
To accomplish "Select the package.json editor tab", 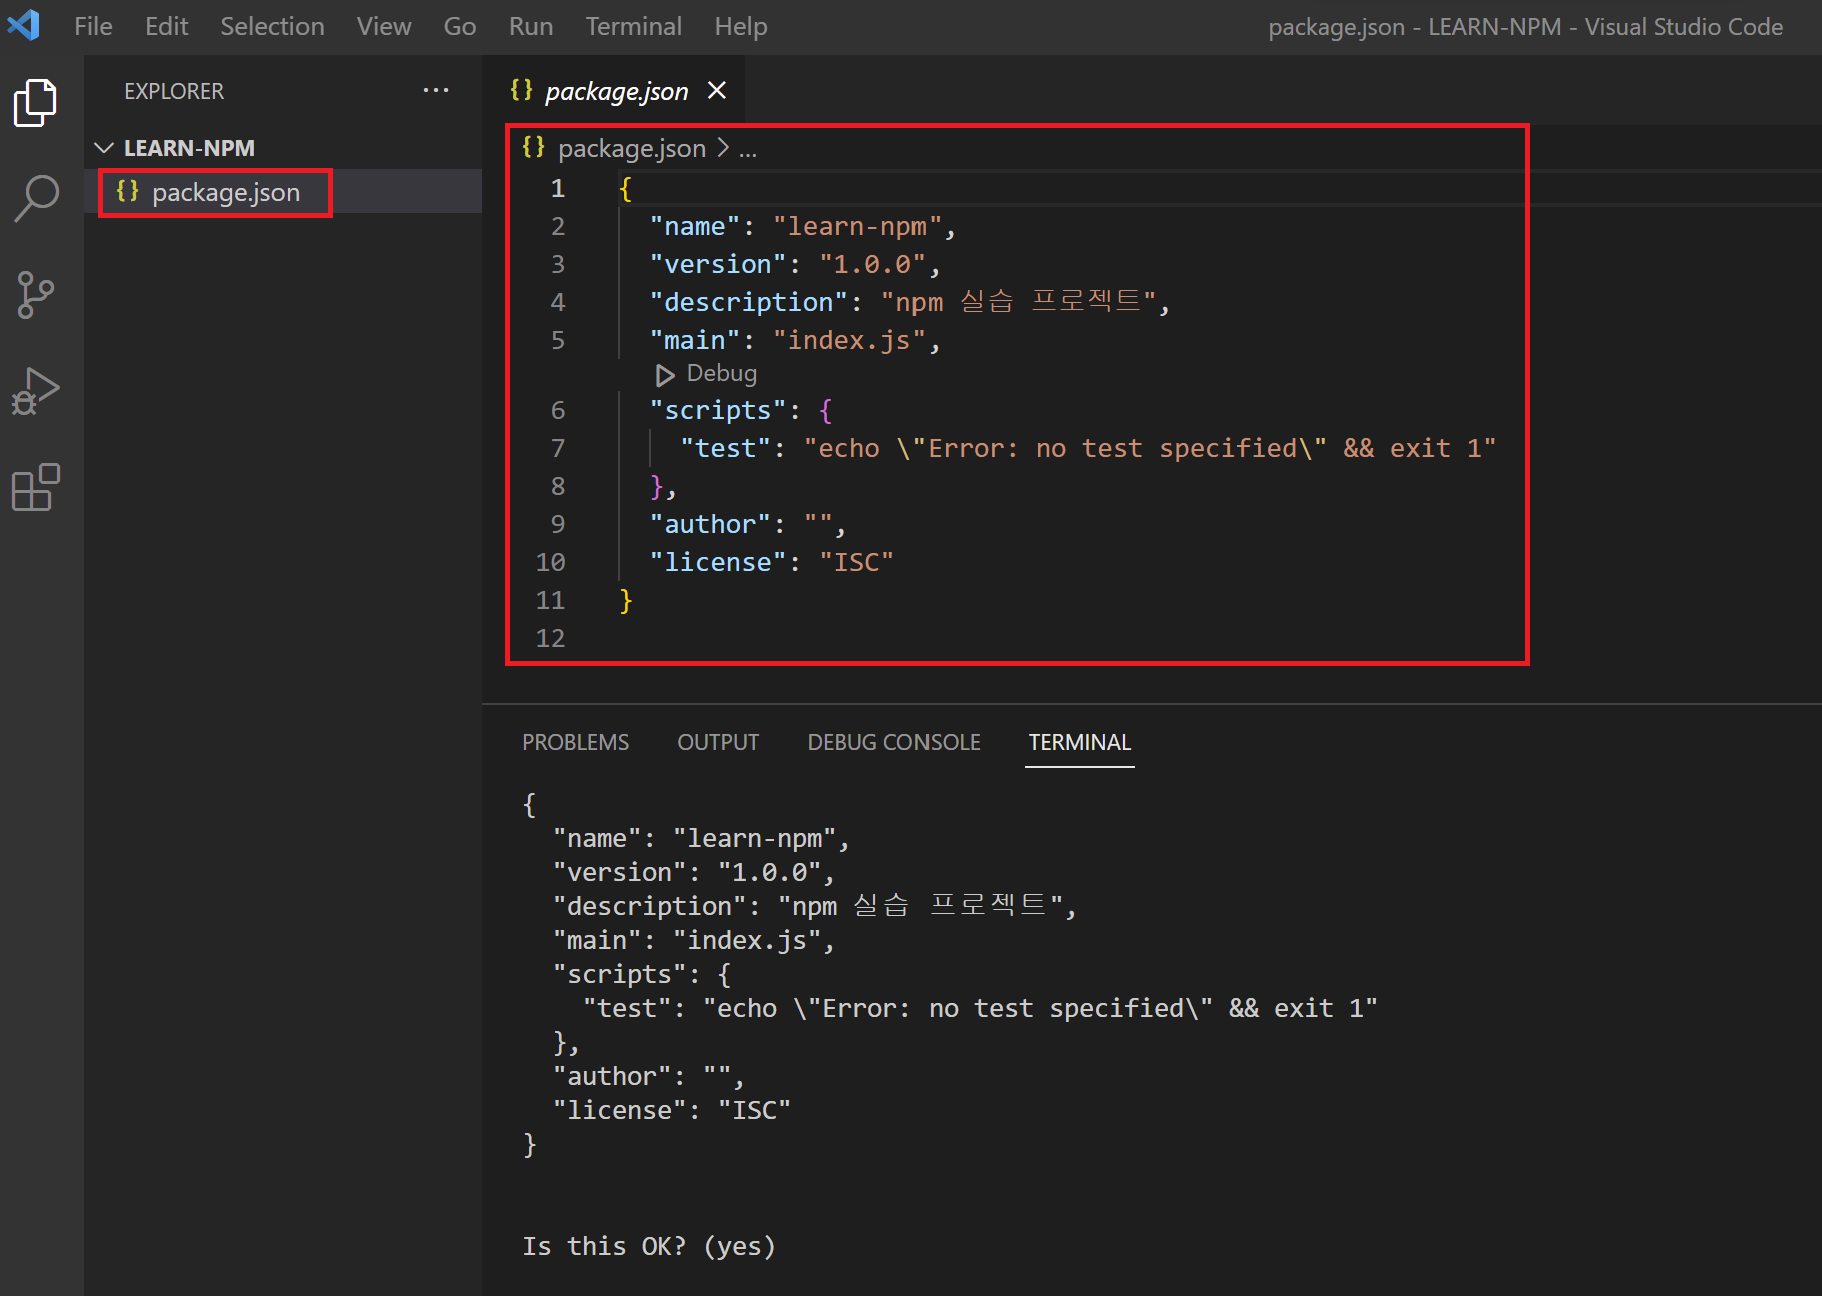I will pyautogui.click(x=615, y=91).
